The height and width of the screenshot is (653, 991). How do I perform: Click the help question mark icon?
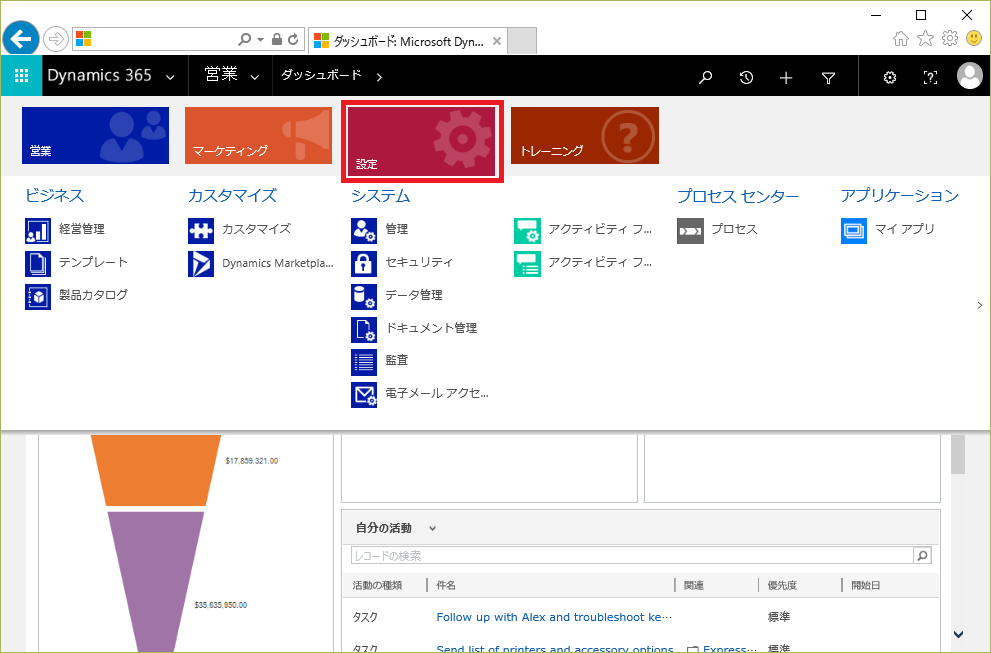930,77
